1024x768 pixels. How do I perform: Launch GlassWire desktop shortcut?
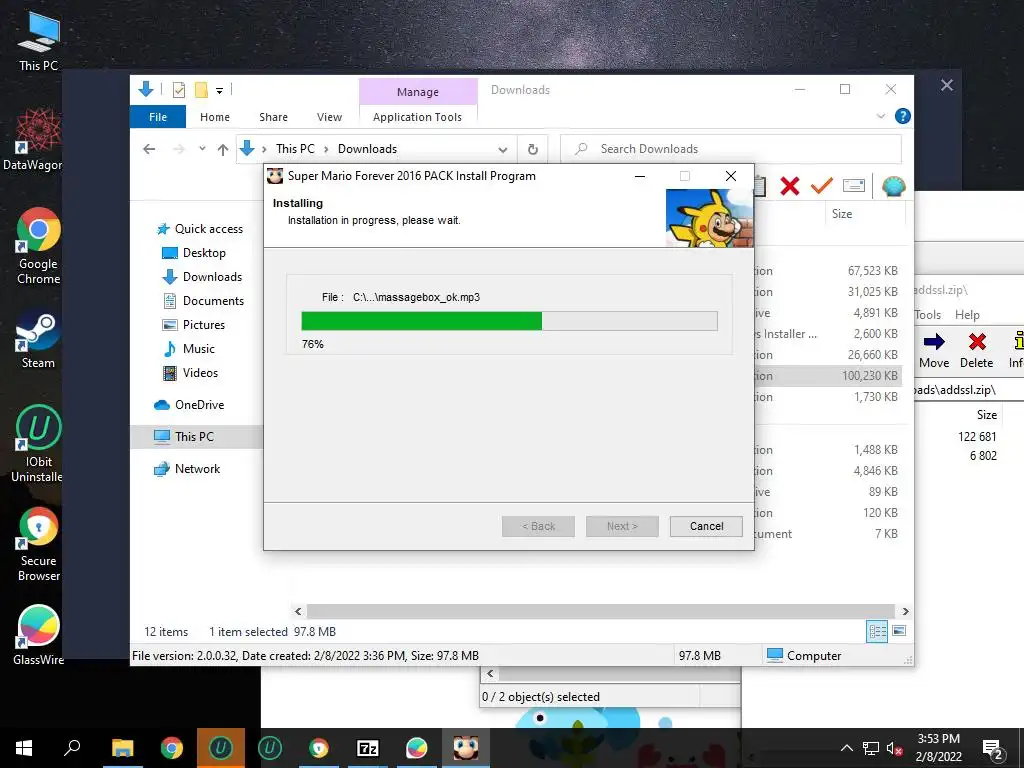(39, 635)
